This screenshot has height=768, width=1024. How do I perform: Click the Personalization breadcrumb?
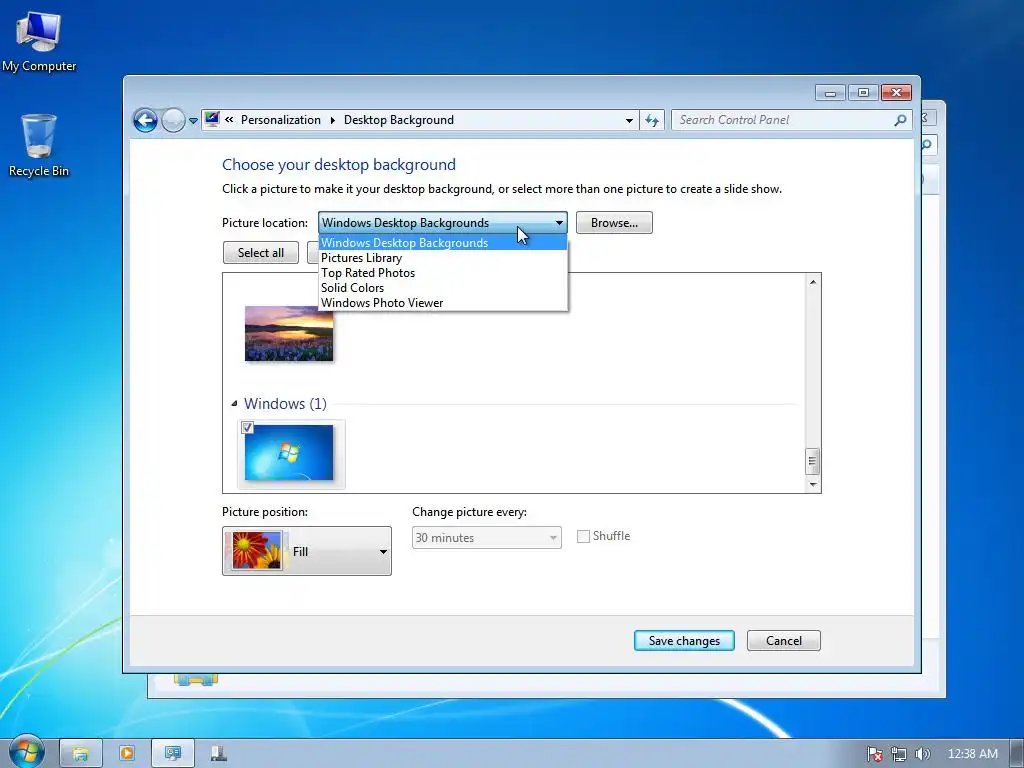click(281, 120)
